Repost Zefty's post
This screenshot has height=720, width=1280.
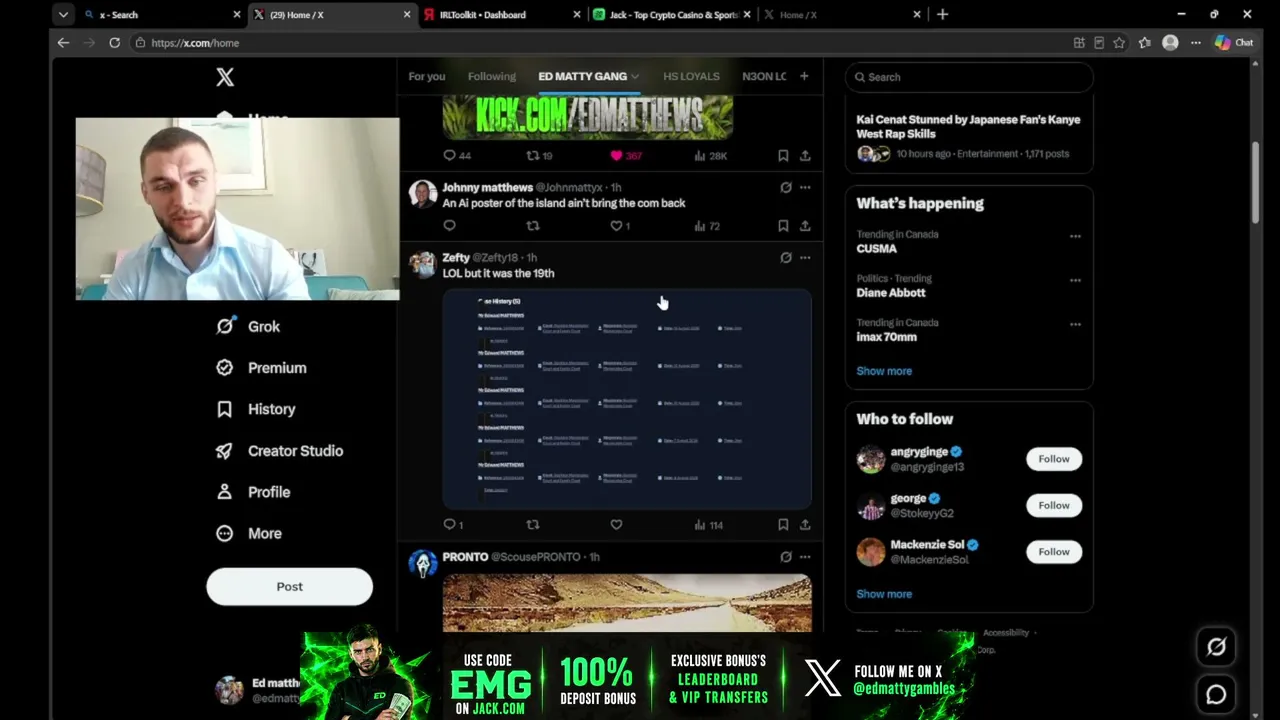(533, 525)
